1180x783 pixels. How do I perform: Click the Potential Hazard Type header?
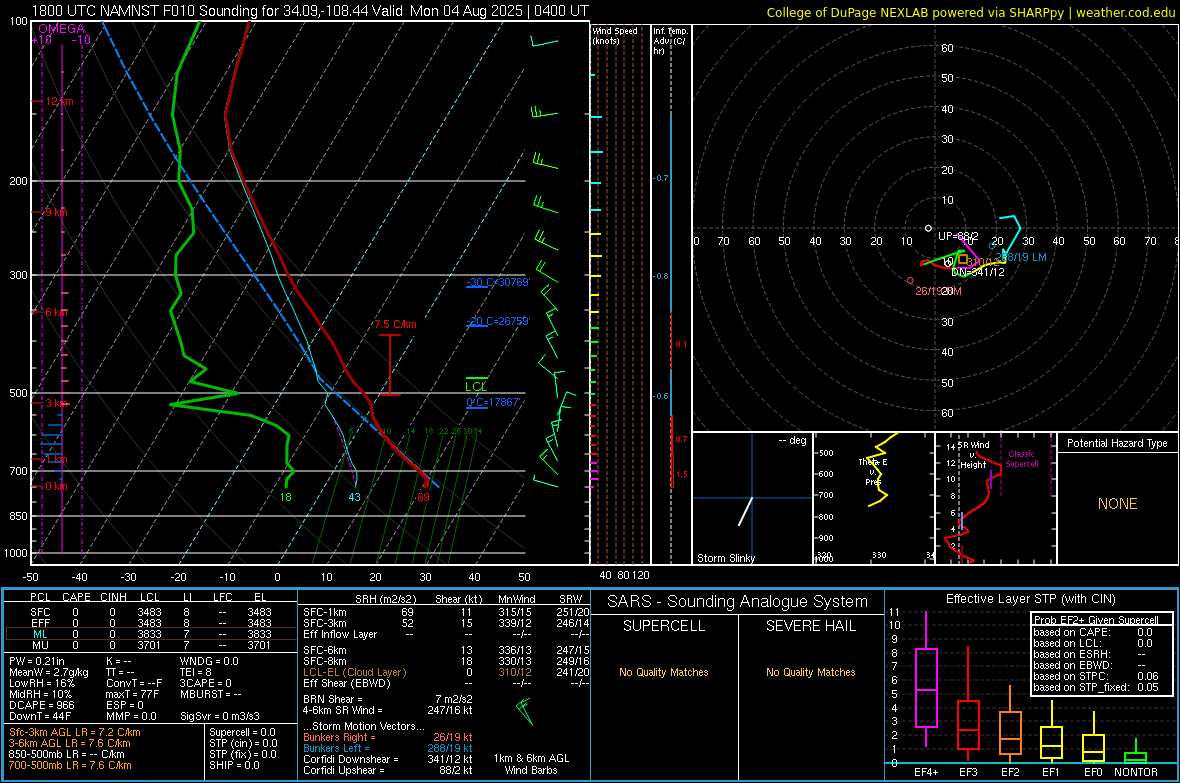click(x=1117, y=443)
